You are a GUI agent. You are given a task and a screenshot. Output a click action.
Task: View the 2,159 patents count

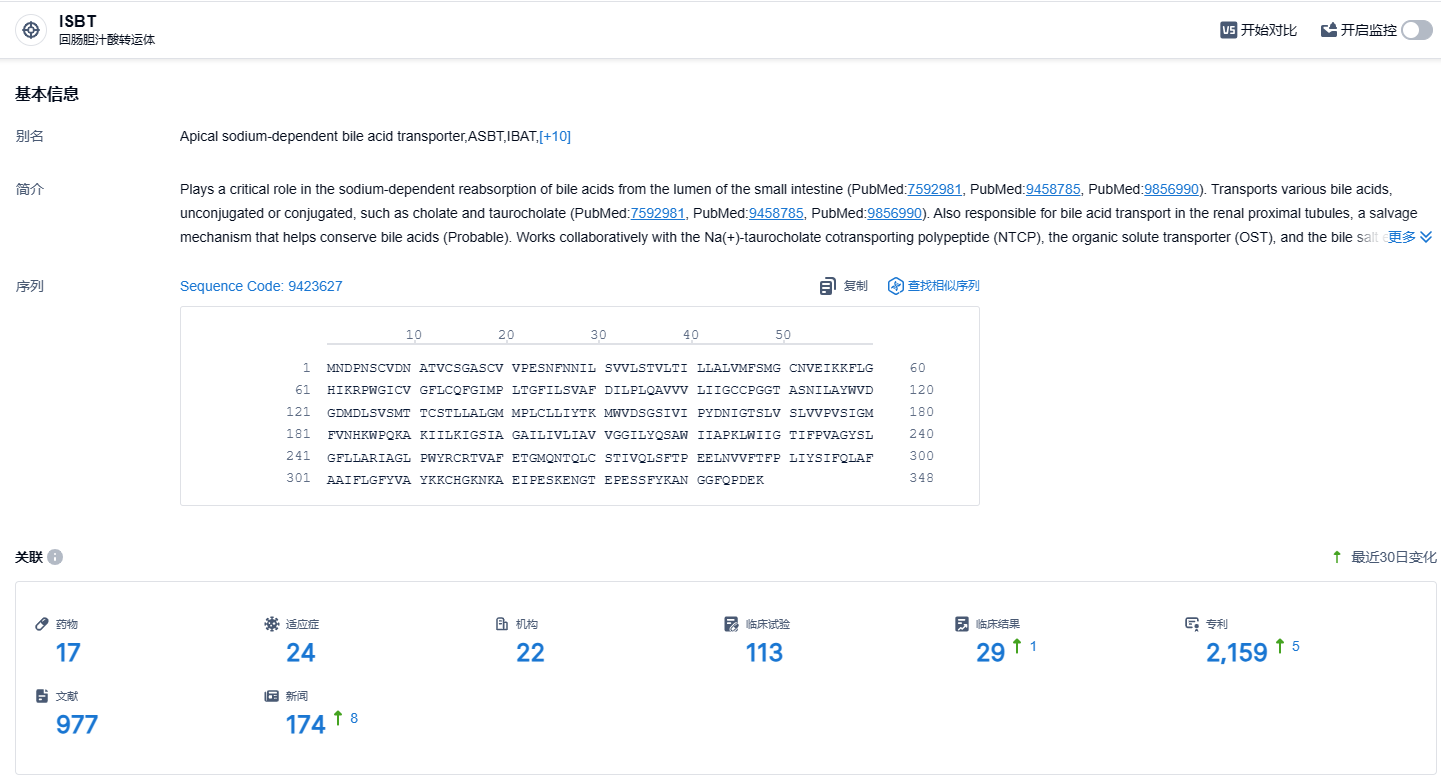tap(1236, 653)
